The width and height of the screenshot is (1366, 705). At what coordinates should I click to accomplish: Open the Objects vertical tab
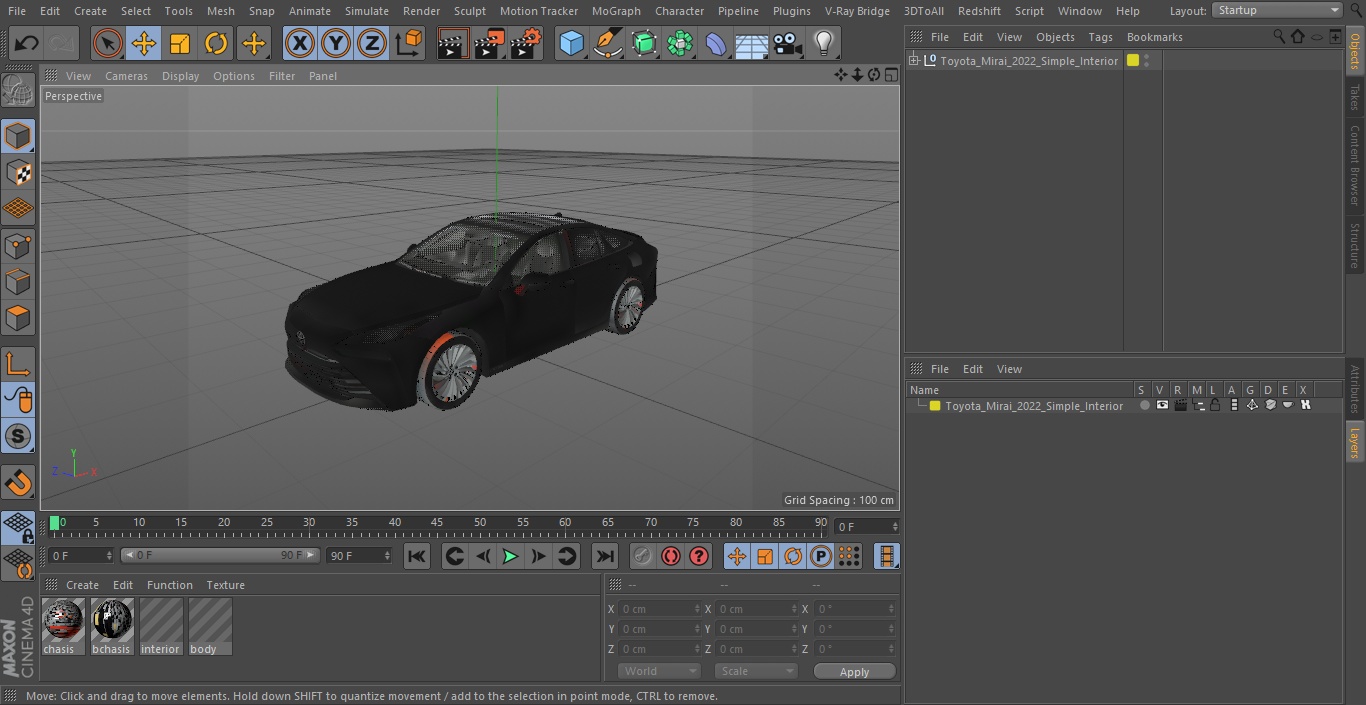[1355, 51]
